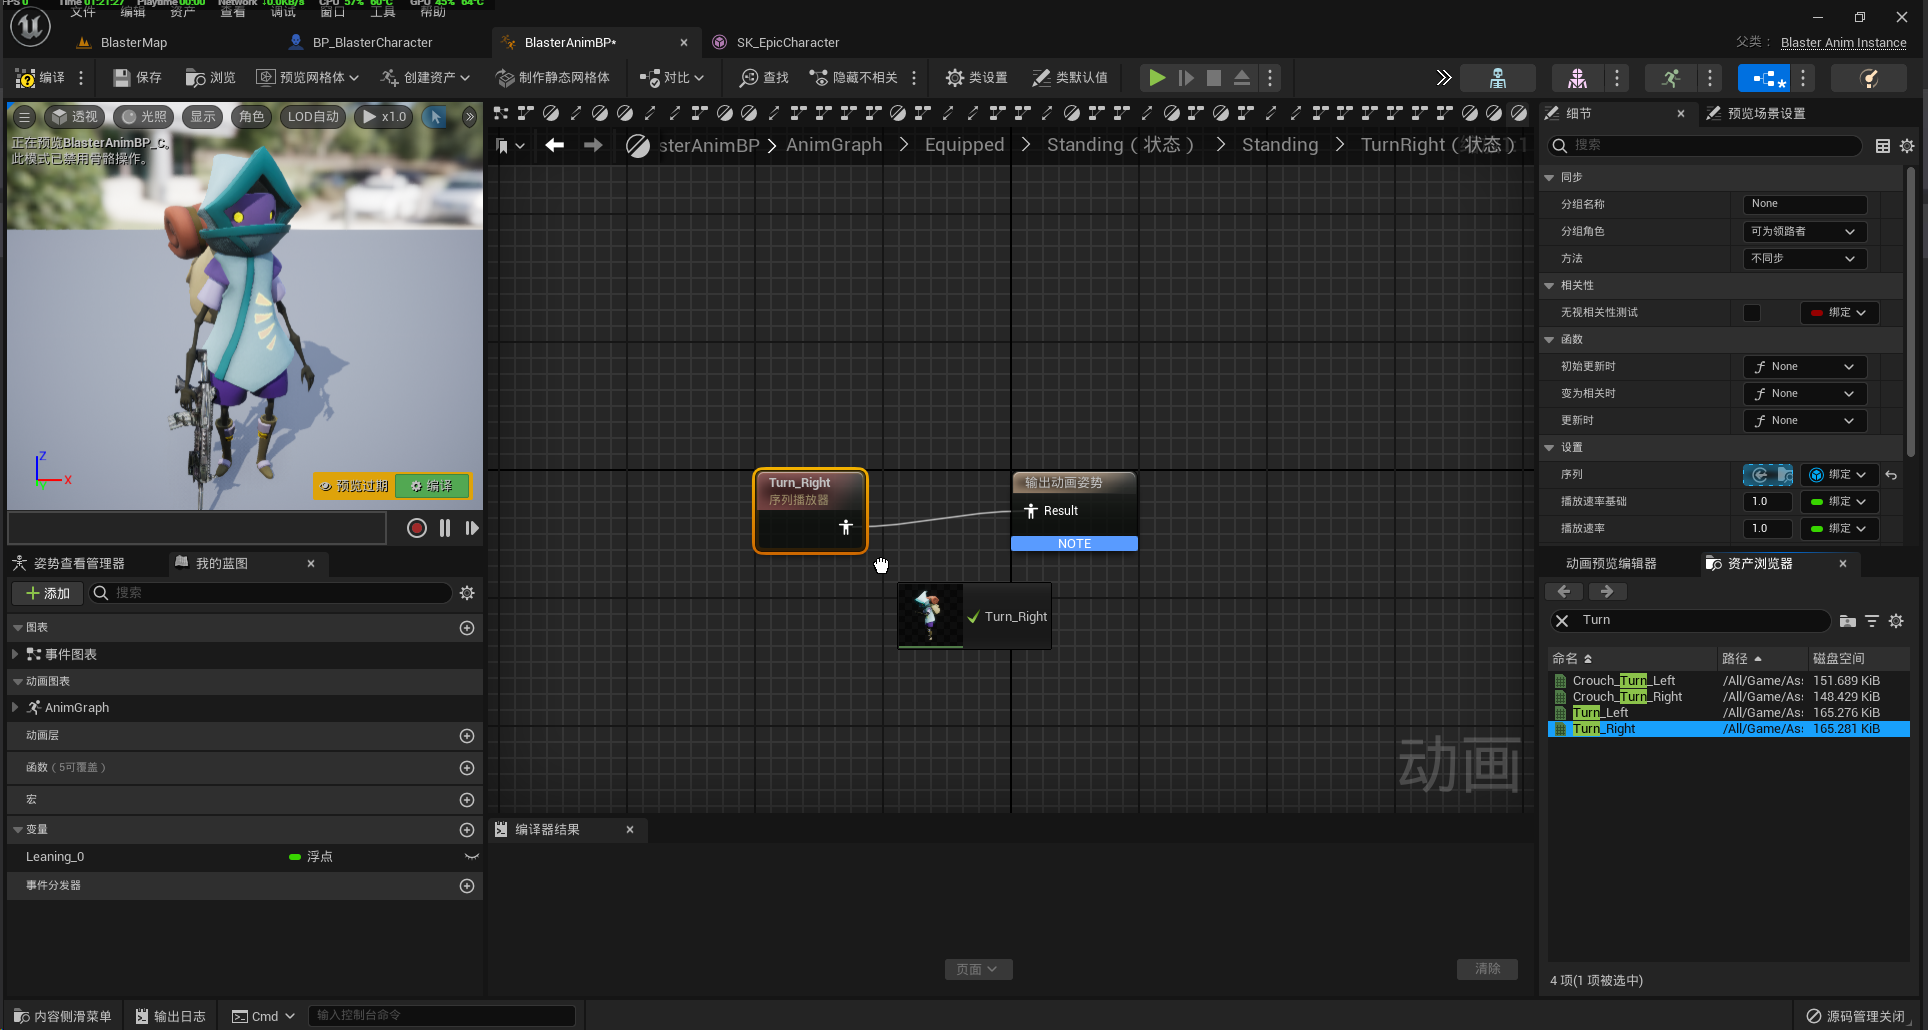Open the Output Log
1928x1030 pixels.
pyautogui.click(x=170, y=1016)
